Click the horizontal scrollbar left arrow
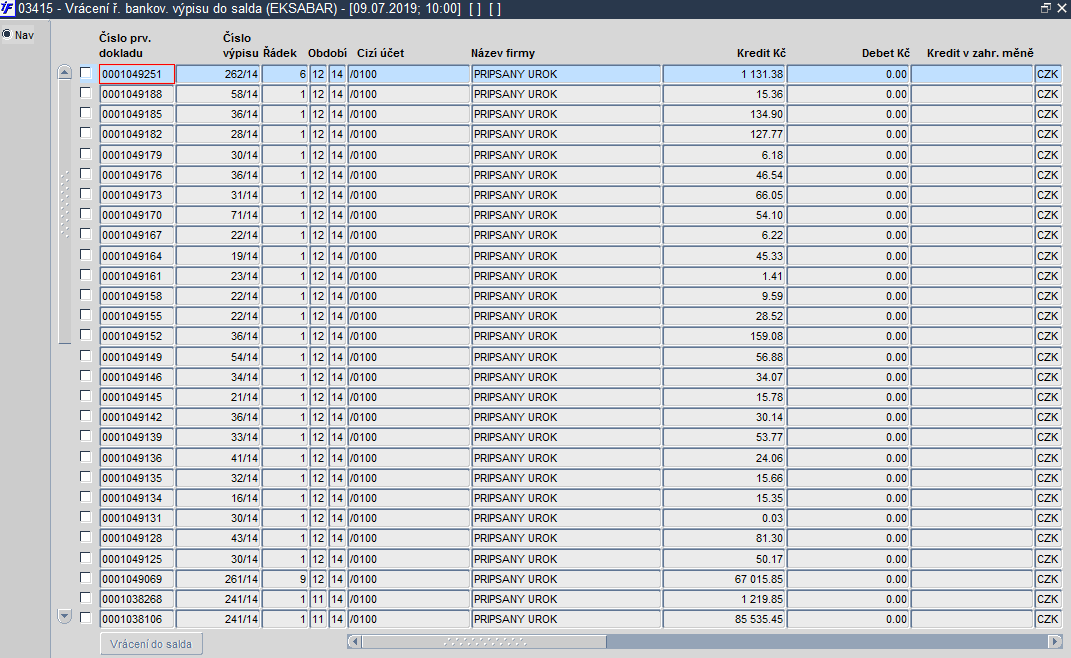Viewport: 1071px width, 658px height. tap(354, 642)
